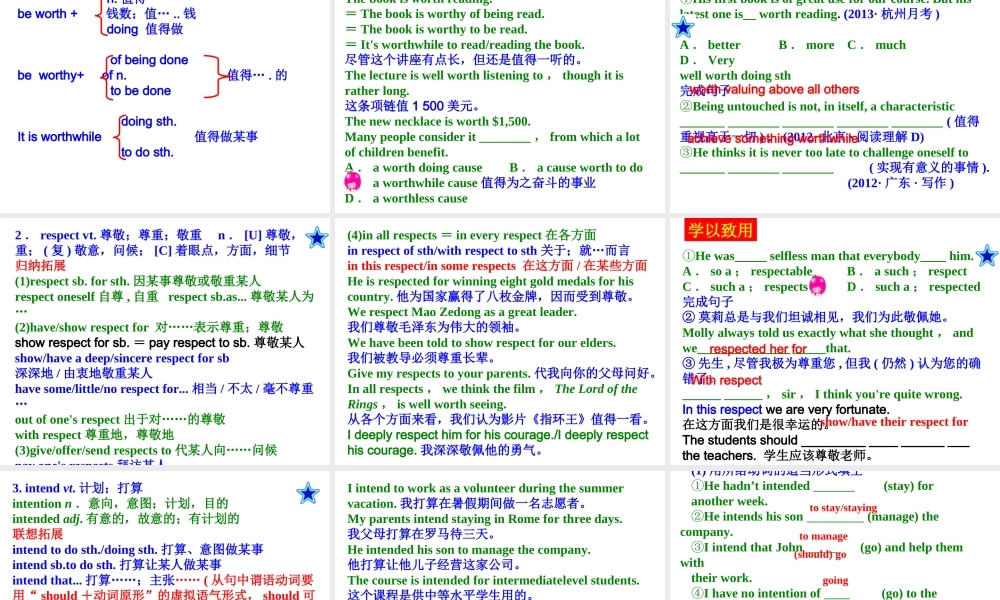1000x600 pixels.
Task: Click the blue star on '3. intend vt.' slide
Action: [x=308, y=493]
